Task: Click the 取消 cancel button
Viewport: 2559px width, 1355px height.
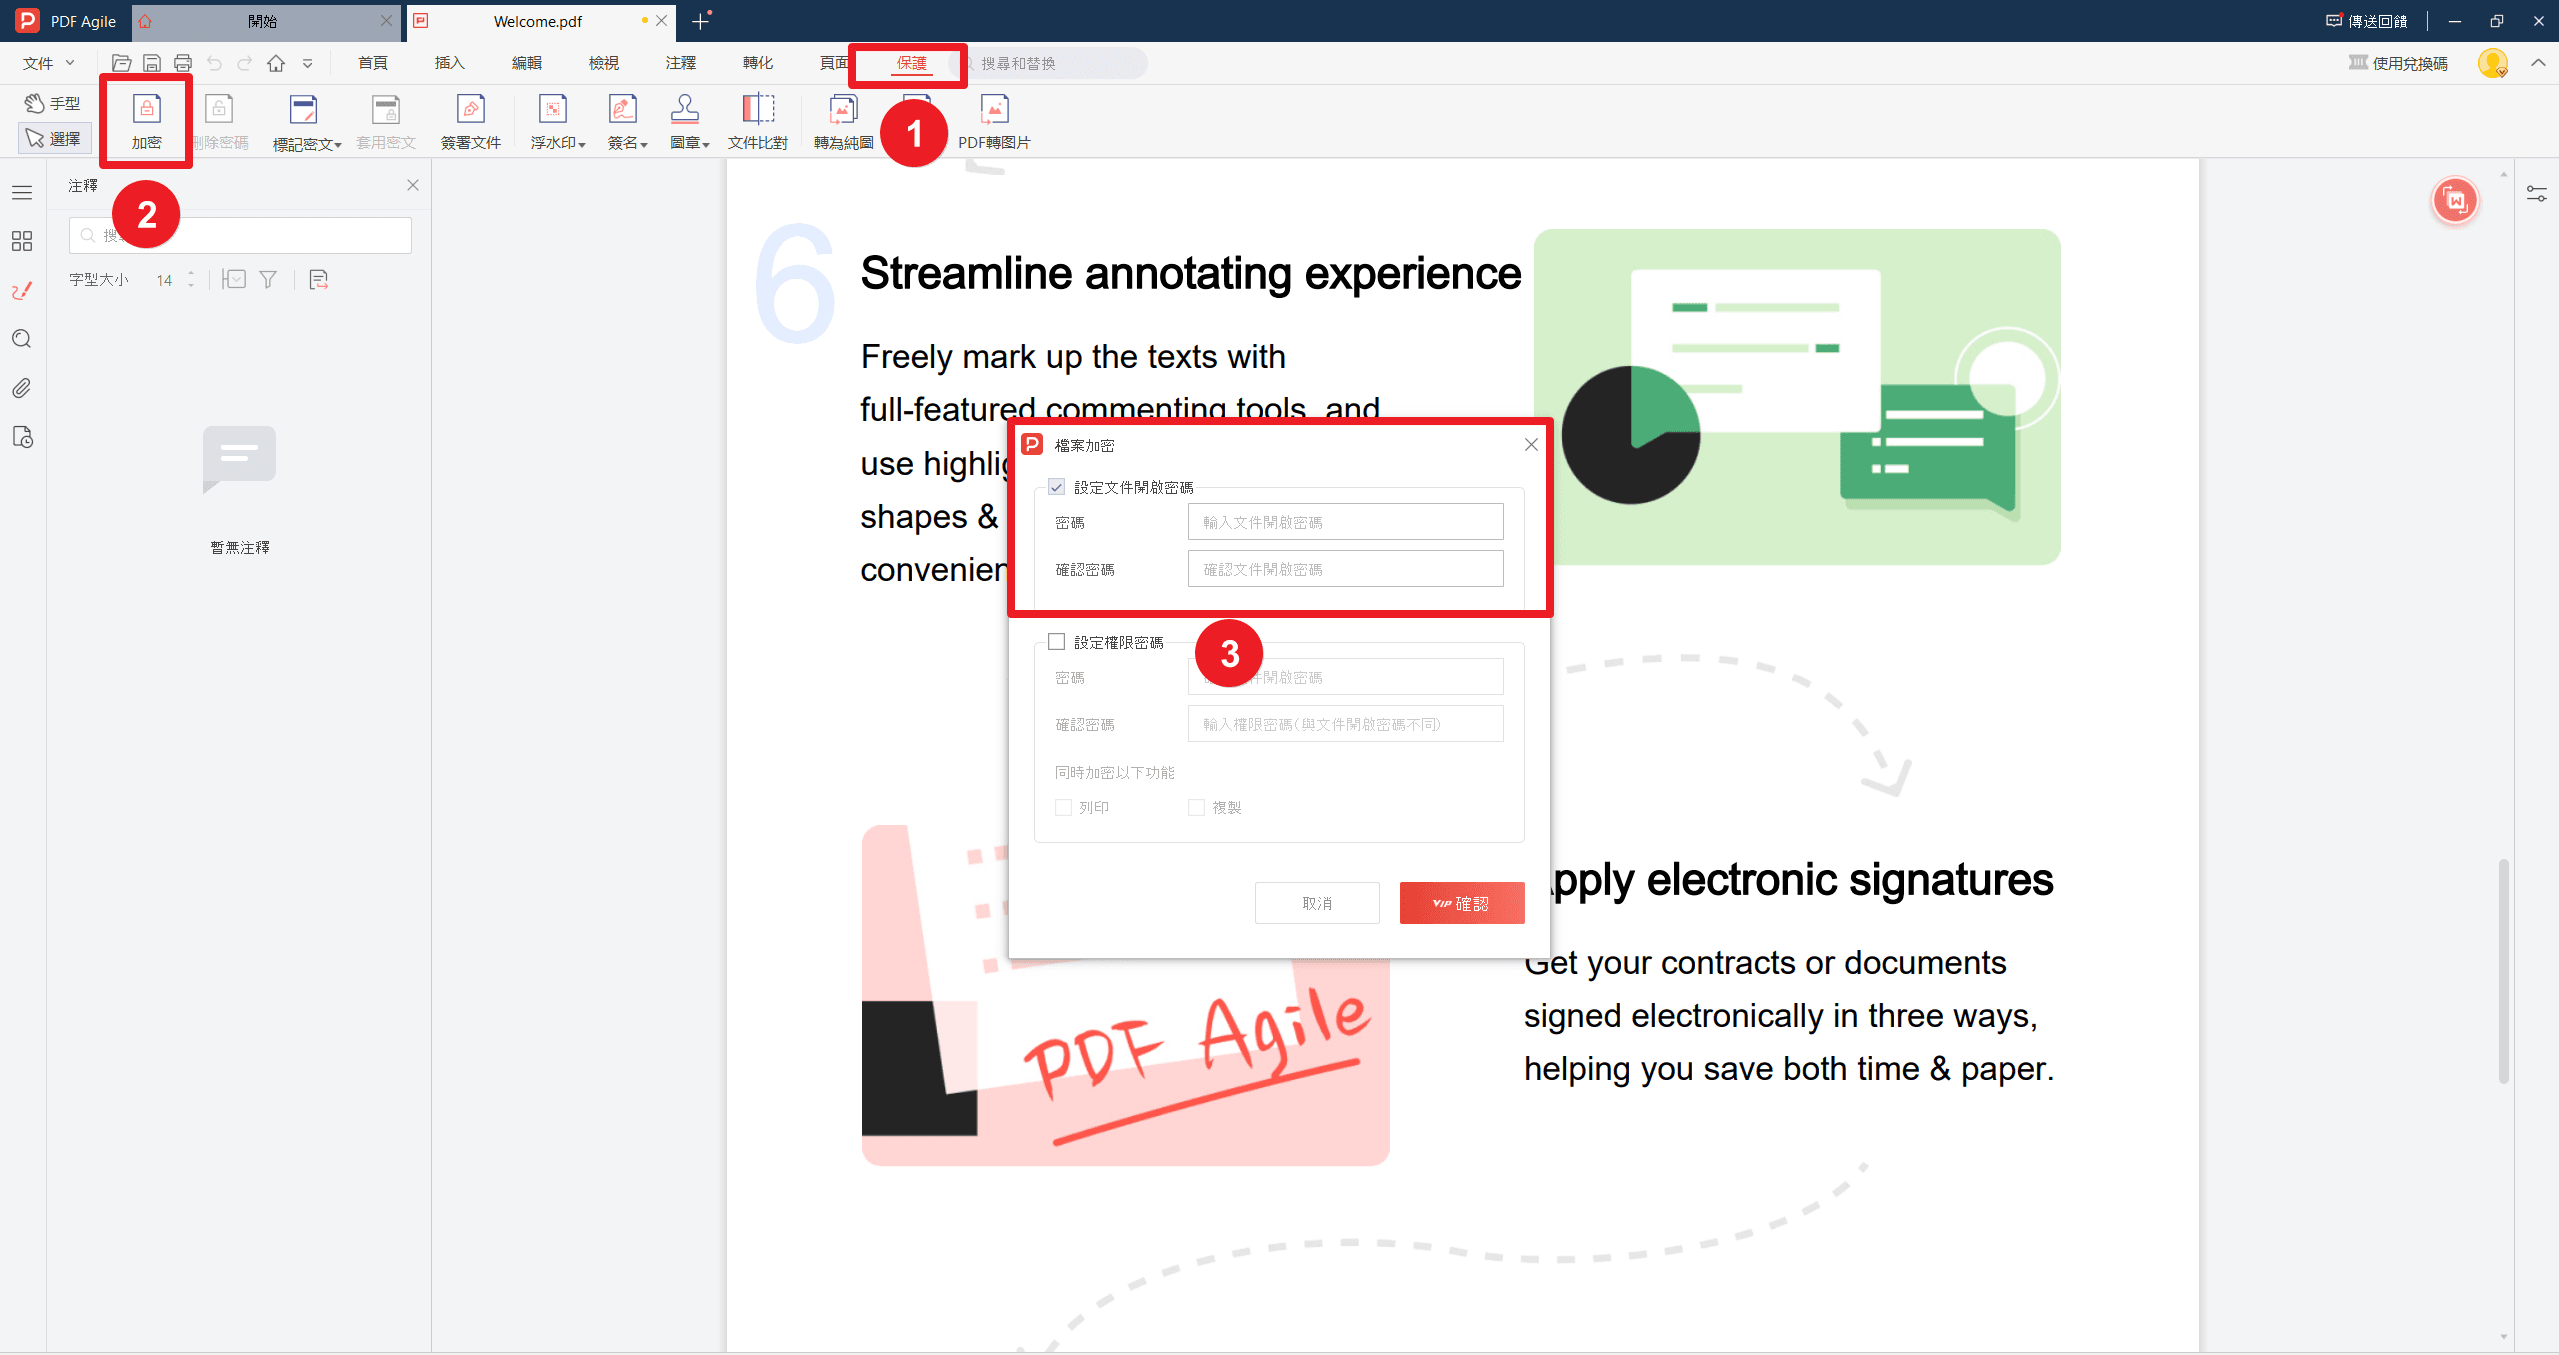Action: click(x=1317, y=903)
